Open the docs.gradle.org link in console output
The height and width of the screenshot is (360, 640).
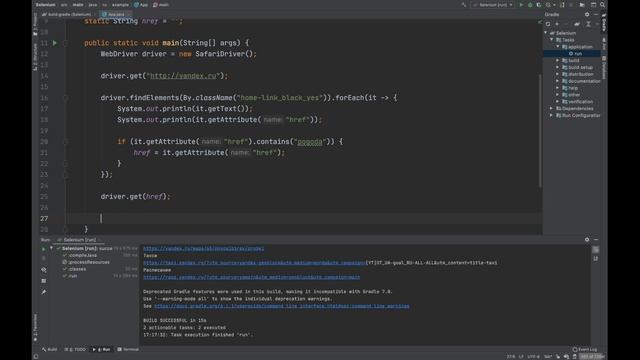click(x=282, y=306)
